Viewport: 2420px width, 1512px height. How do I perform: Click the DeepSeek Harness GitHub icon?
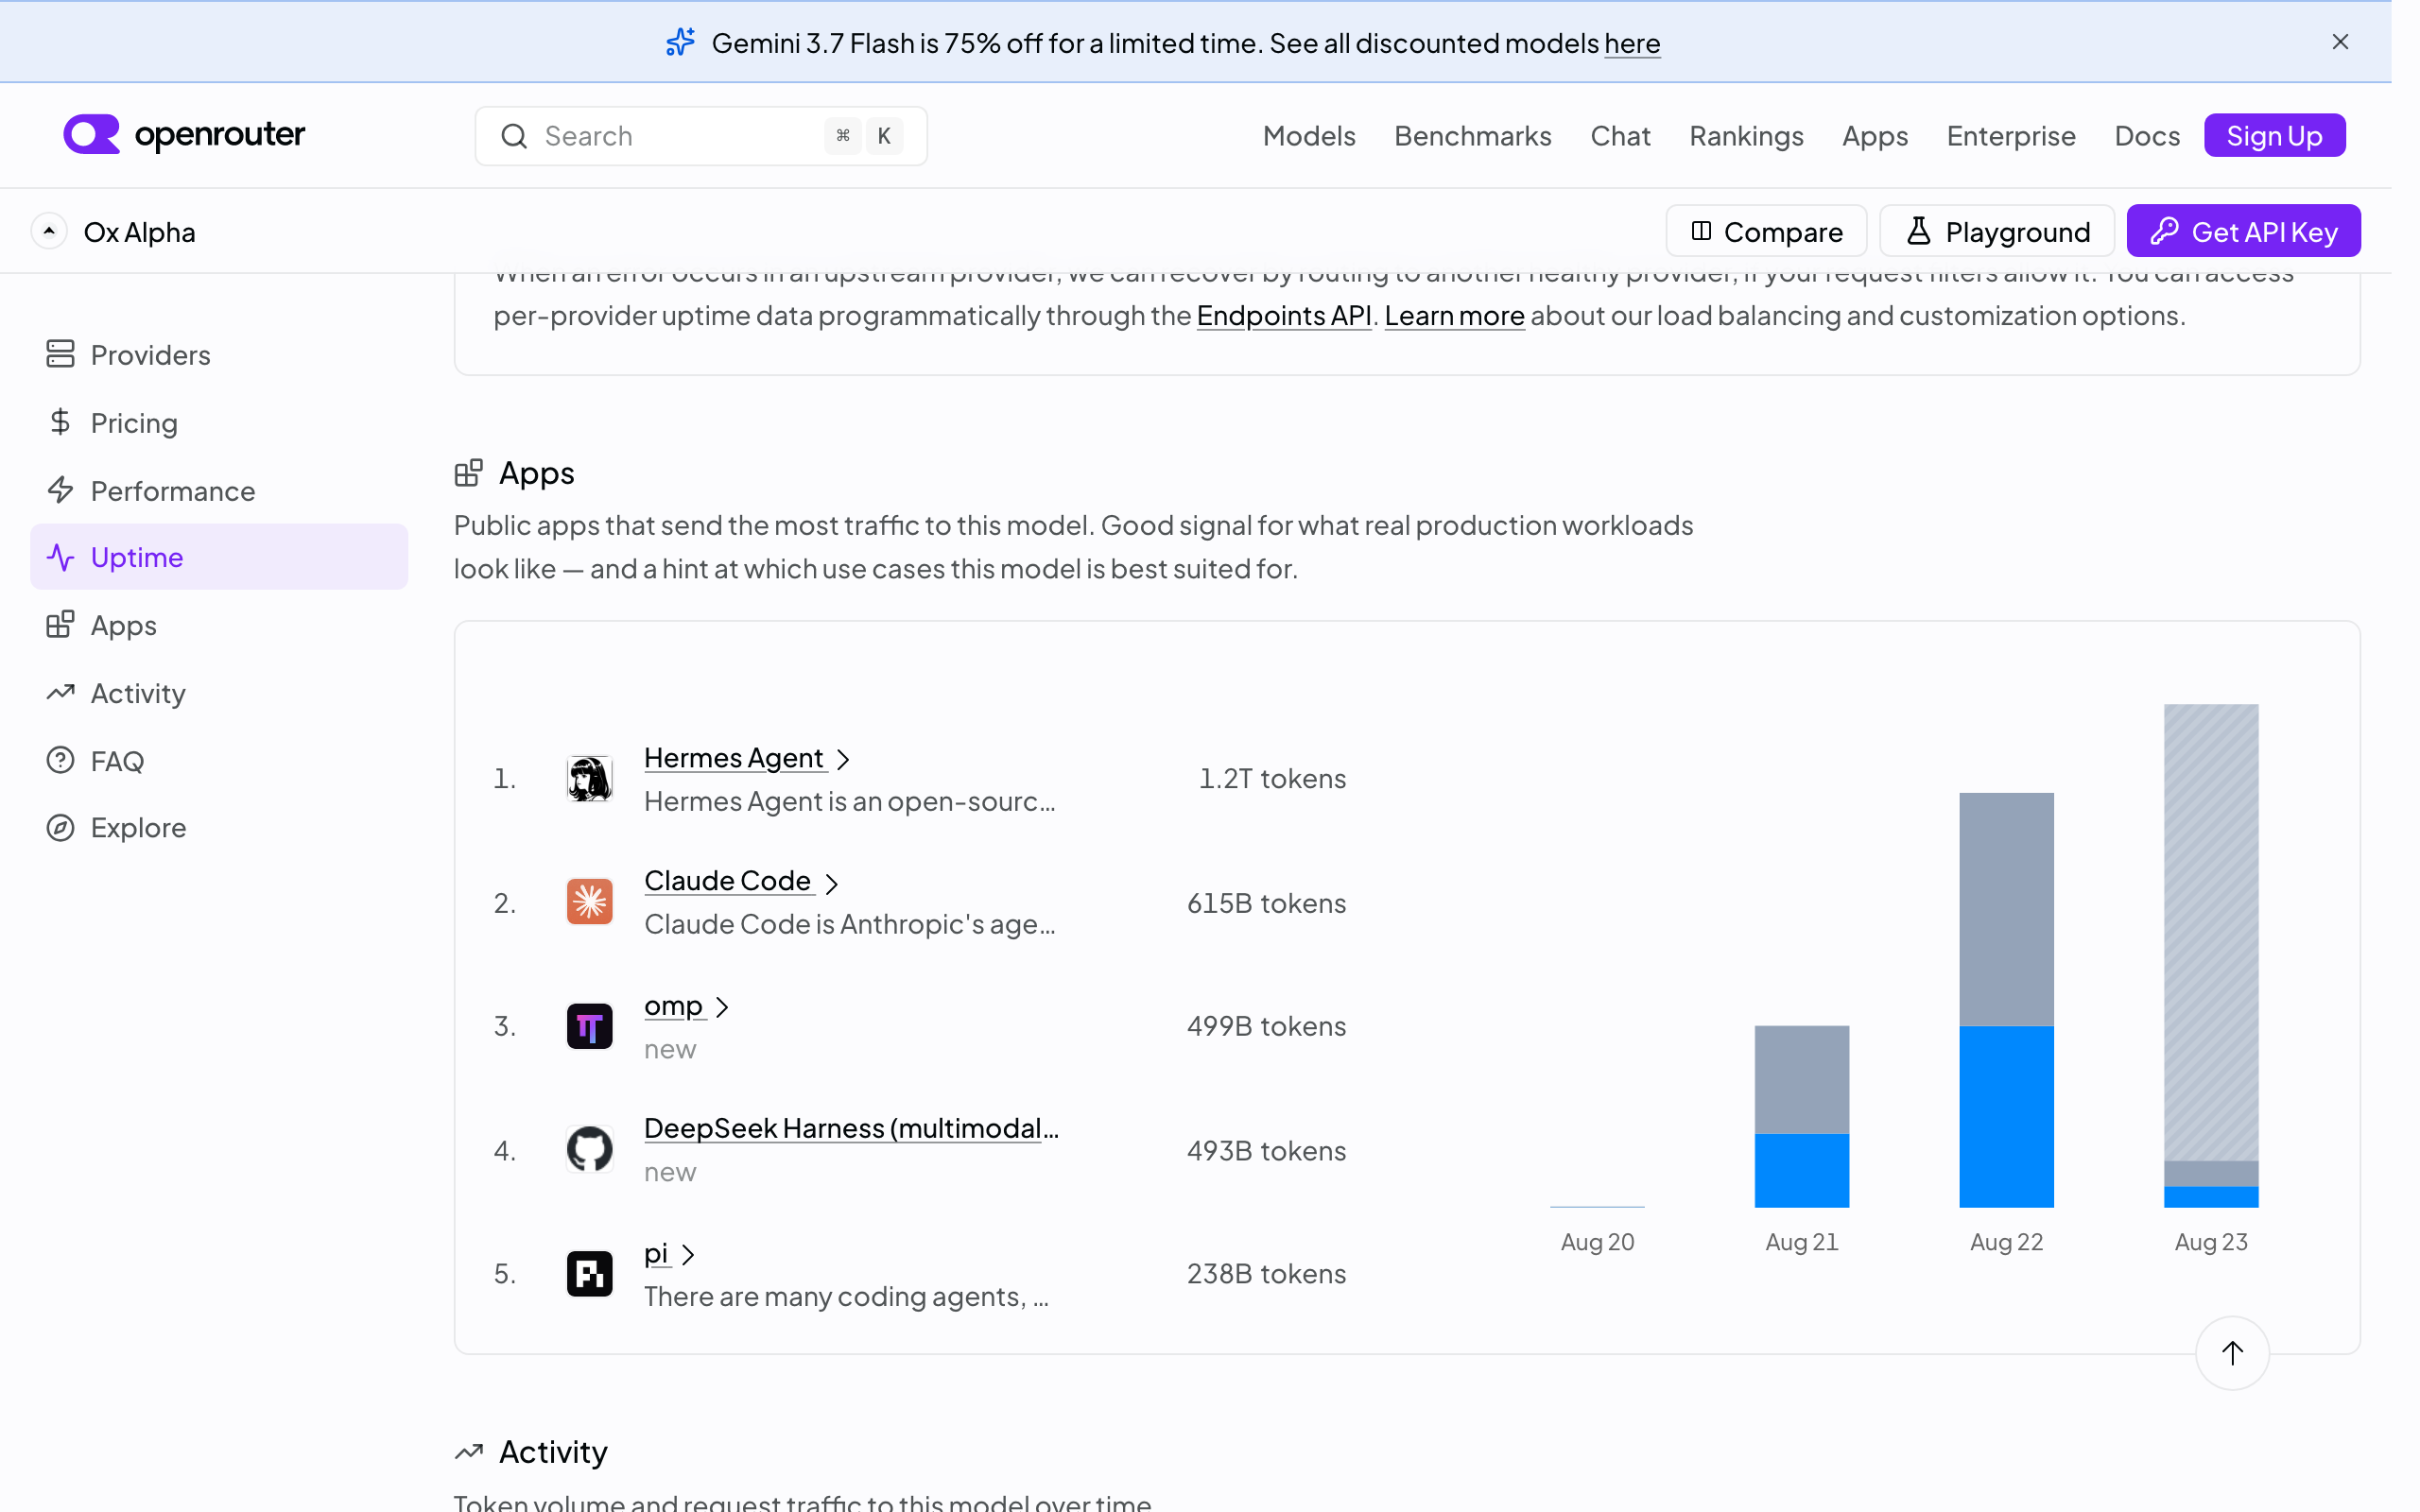point(589,1150)
